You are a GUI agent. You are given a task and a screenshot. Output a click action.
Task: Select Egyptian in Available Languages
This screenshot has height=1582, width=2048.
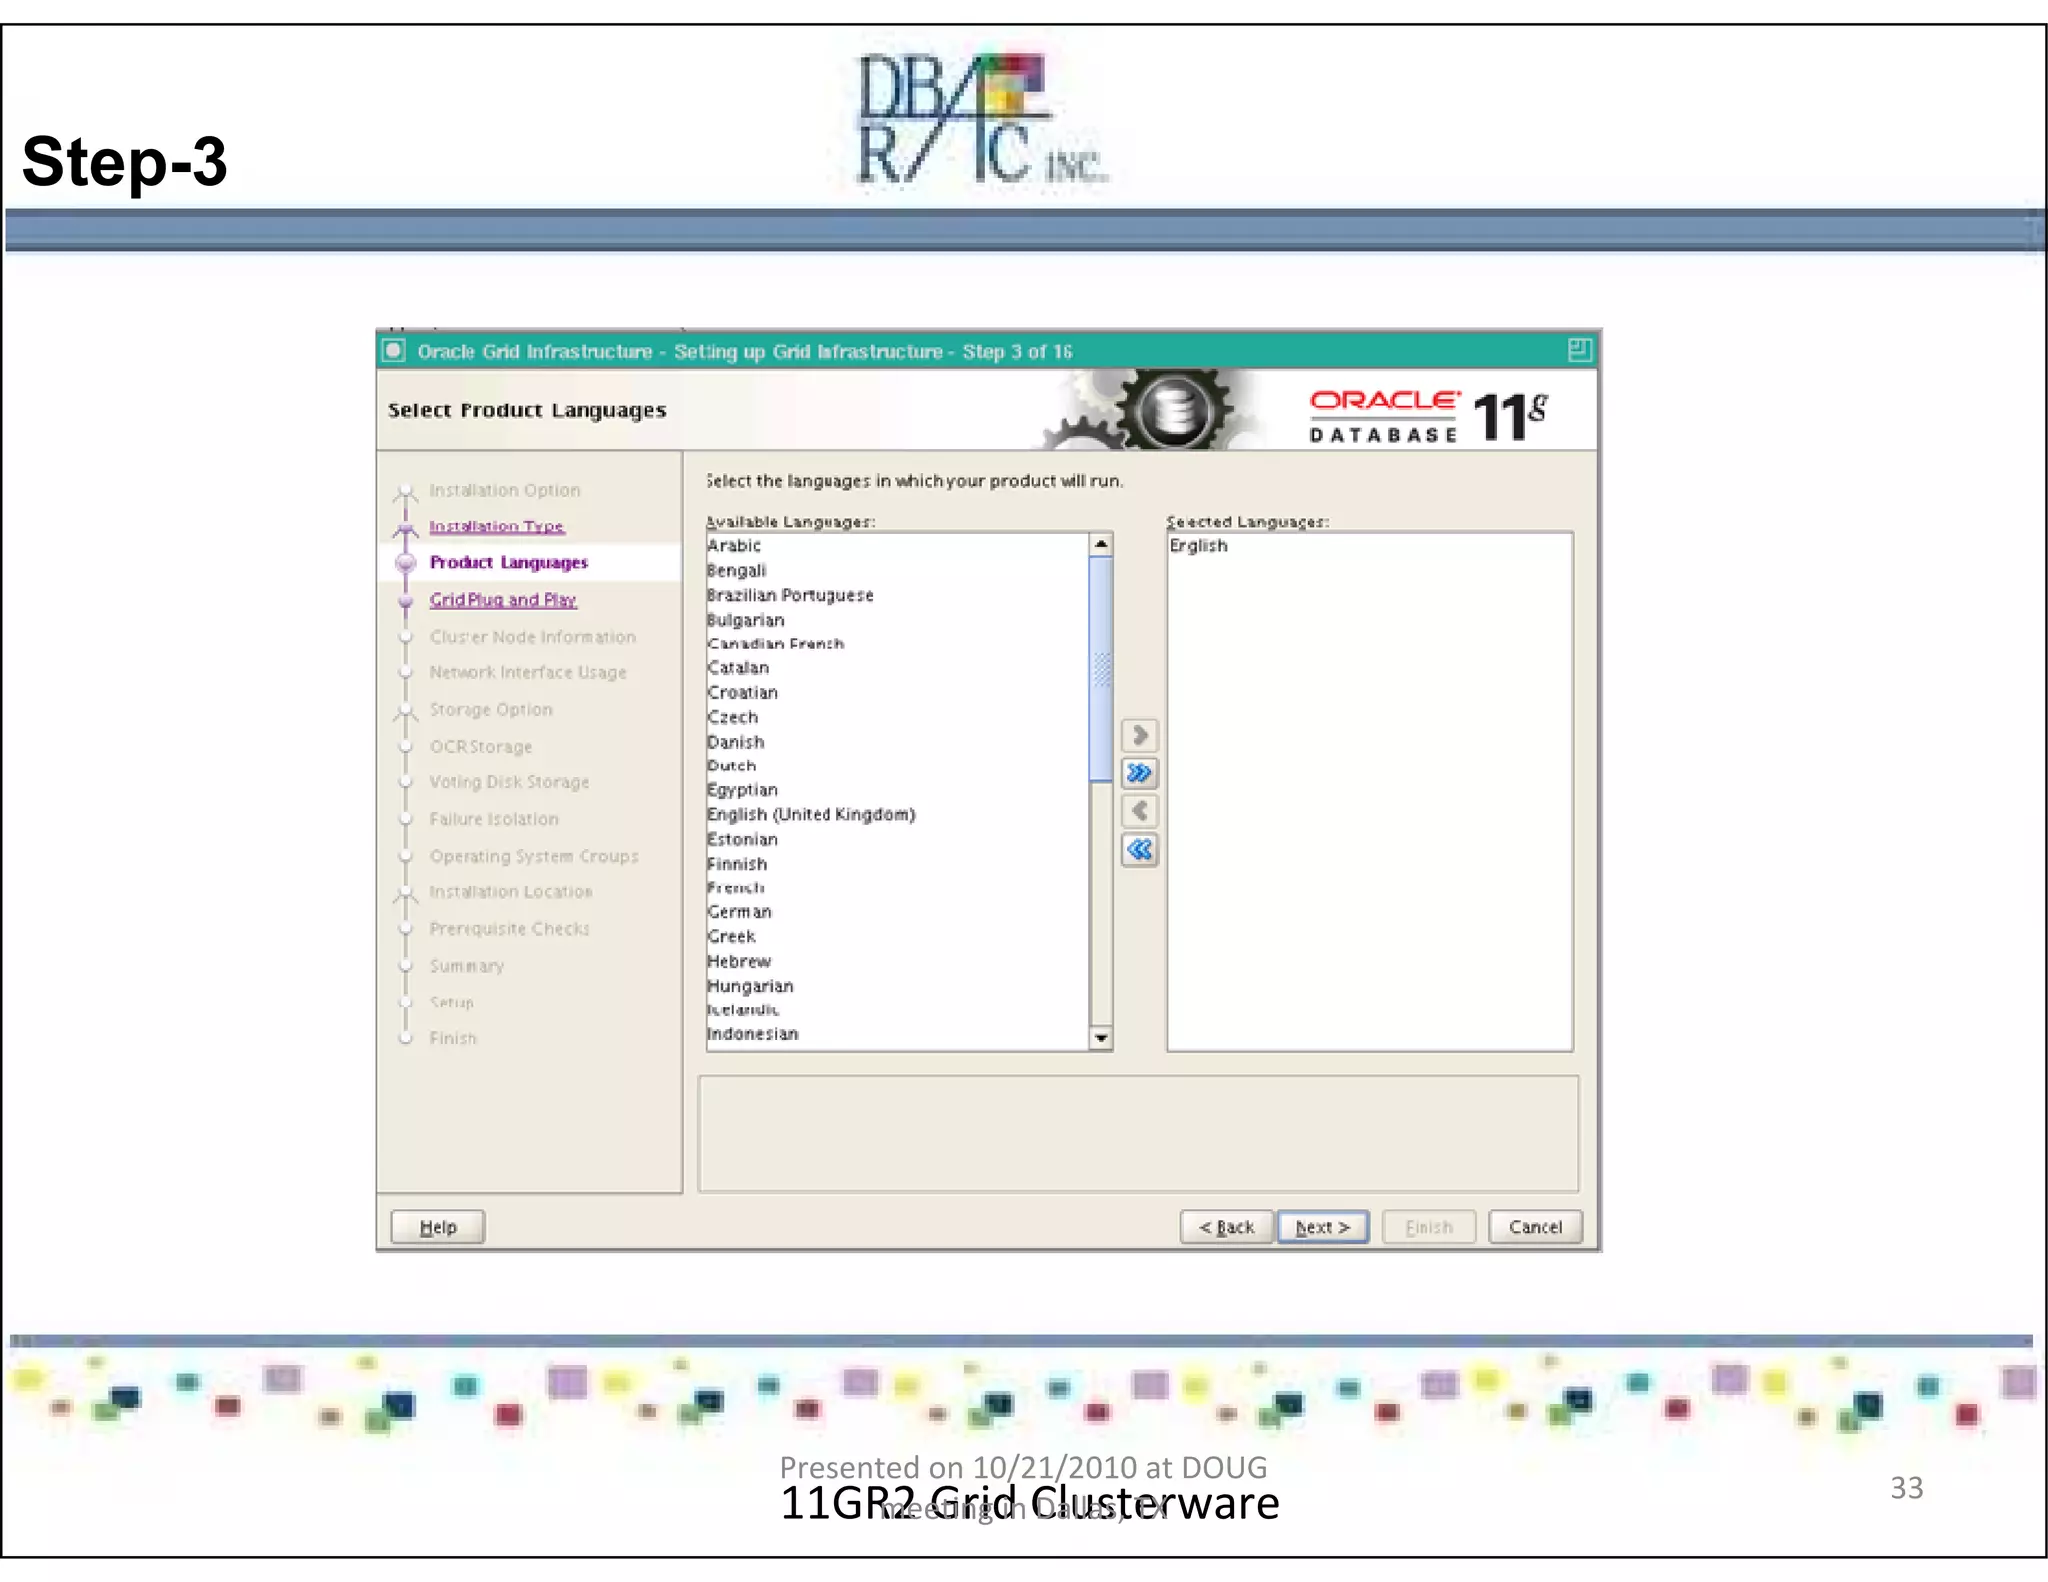click(897, 790)
